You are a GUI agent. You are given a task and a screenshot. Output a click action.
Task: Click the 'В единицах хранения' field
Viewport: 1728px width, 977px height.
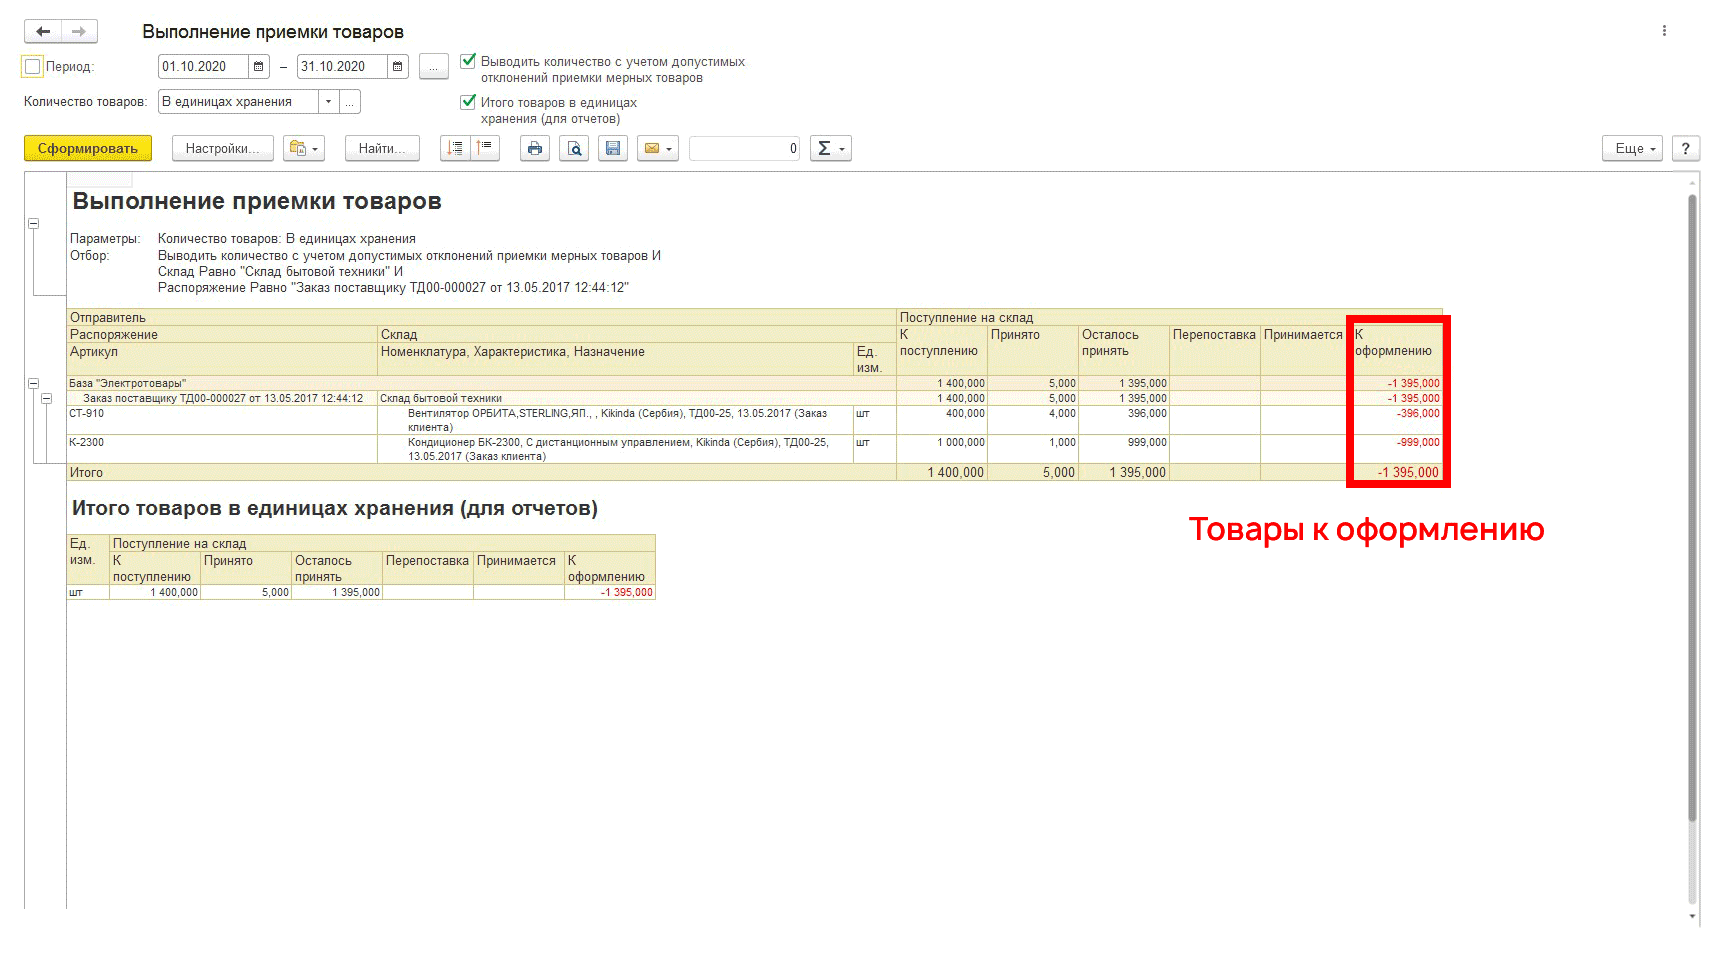point(238,102)
